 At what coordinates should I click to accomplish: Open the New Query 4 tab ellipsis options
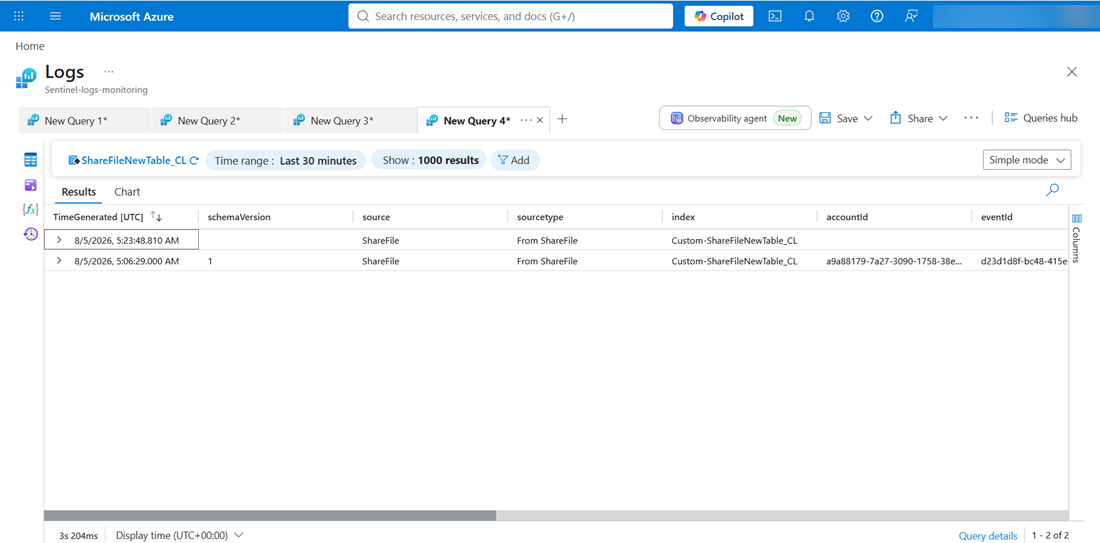(526, 120)
